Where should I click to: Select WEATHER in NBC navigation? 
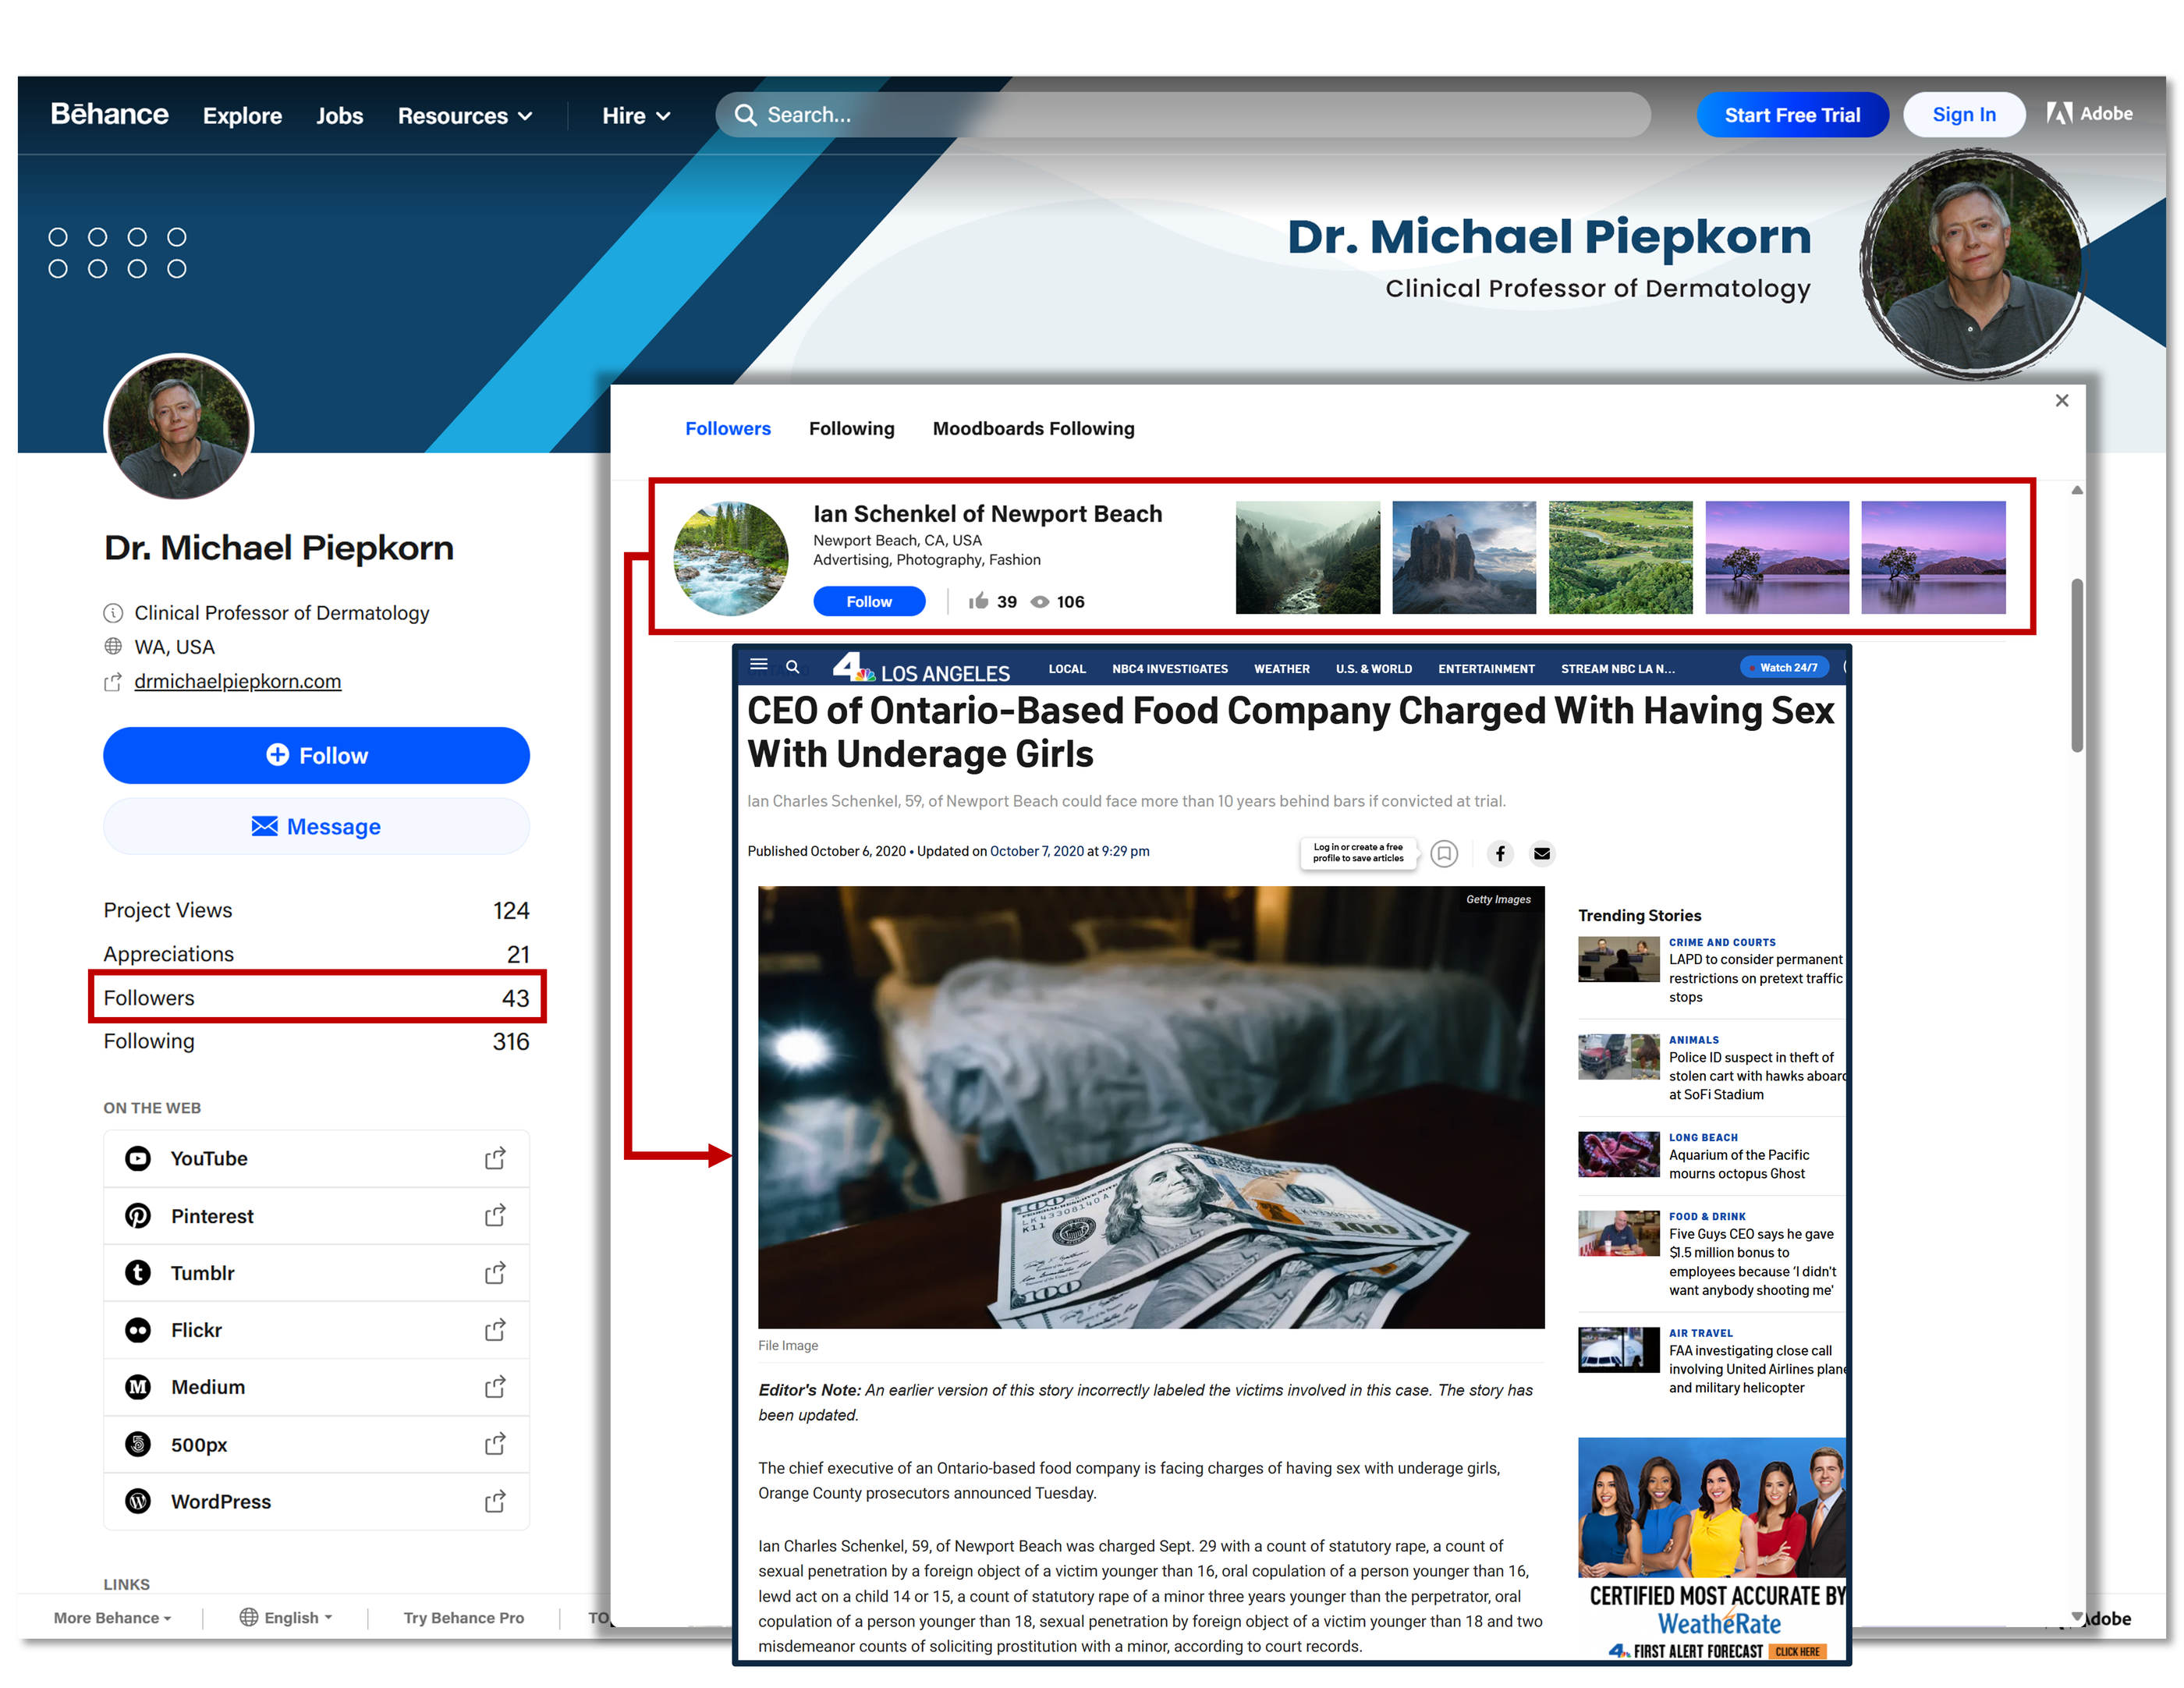click(x=1282, y=669)
